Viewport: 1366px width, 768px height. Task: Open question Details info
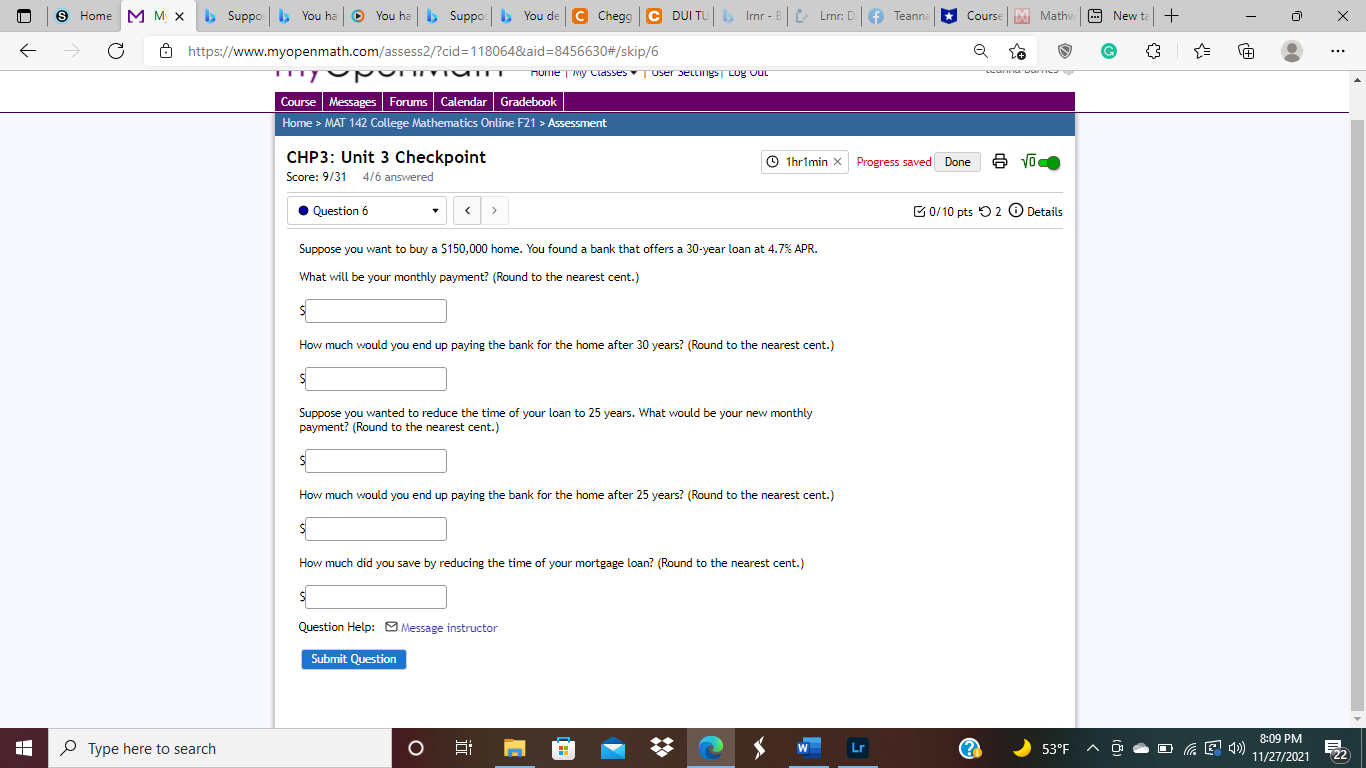coord(1036,211)
